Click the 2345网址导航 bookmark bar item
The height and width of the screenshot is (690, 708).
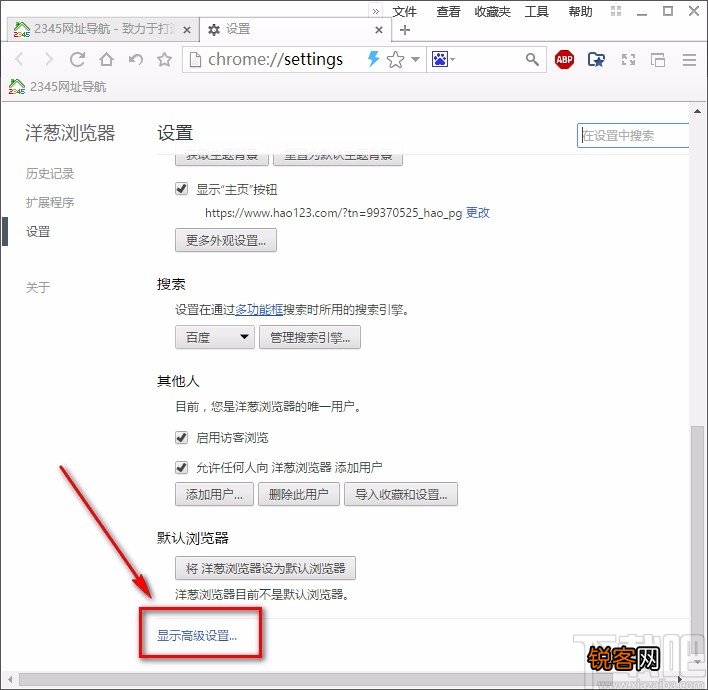coord(57,86)
